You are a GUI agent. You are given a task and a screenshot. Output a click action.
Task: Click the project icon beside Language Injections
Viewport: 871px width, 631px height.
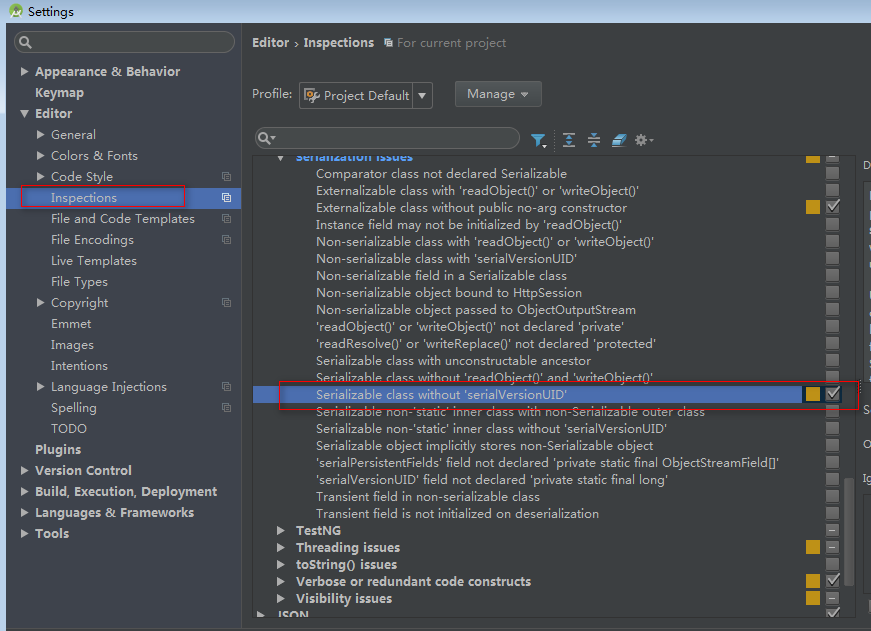point(226,386)
